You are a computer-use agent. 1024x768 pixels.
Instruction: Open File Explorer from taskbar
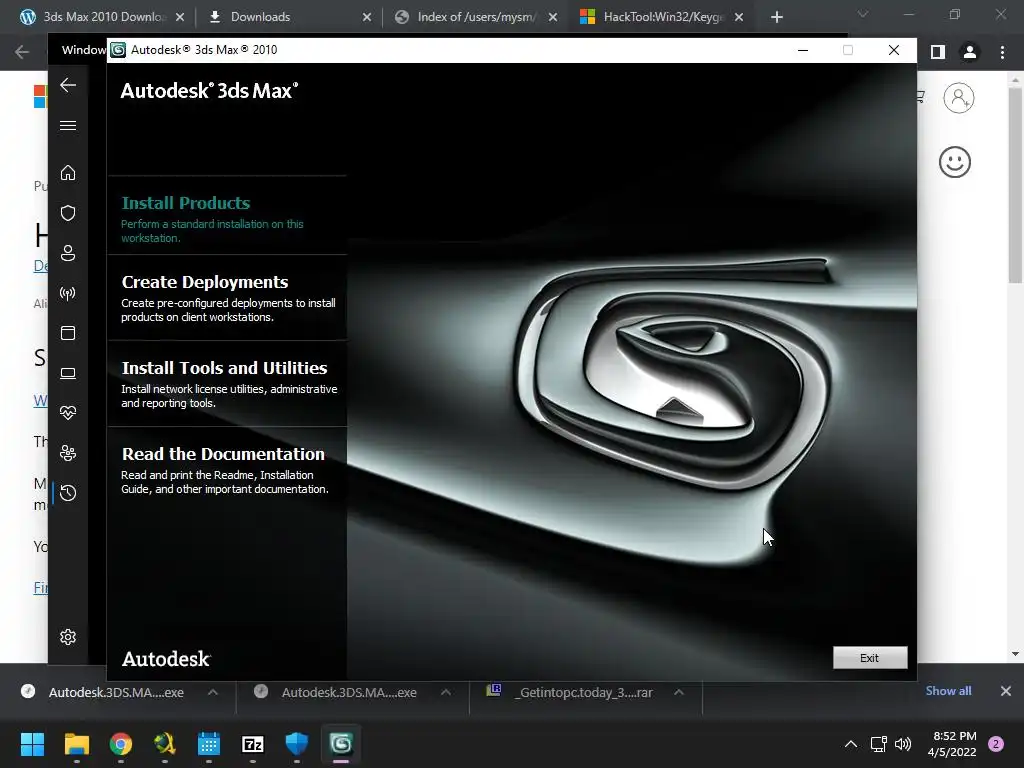click(76, 744)
